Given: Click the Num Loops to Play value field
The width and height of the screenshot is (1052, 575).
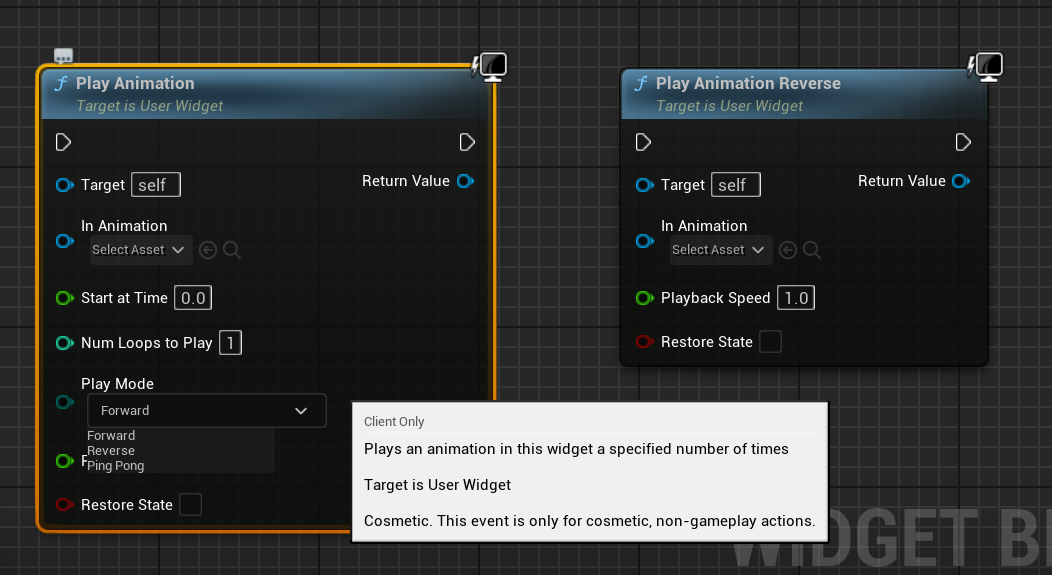Looking at the screenshot, I should click(230, 343).
